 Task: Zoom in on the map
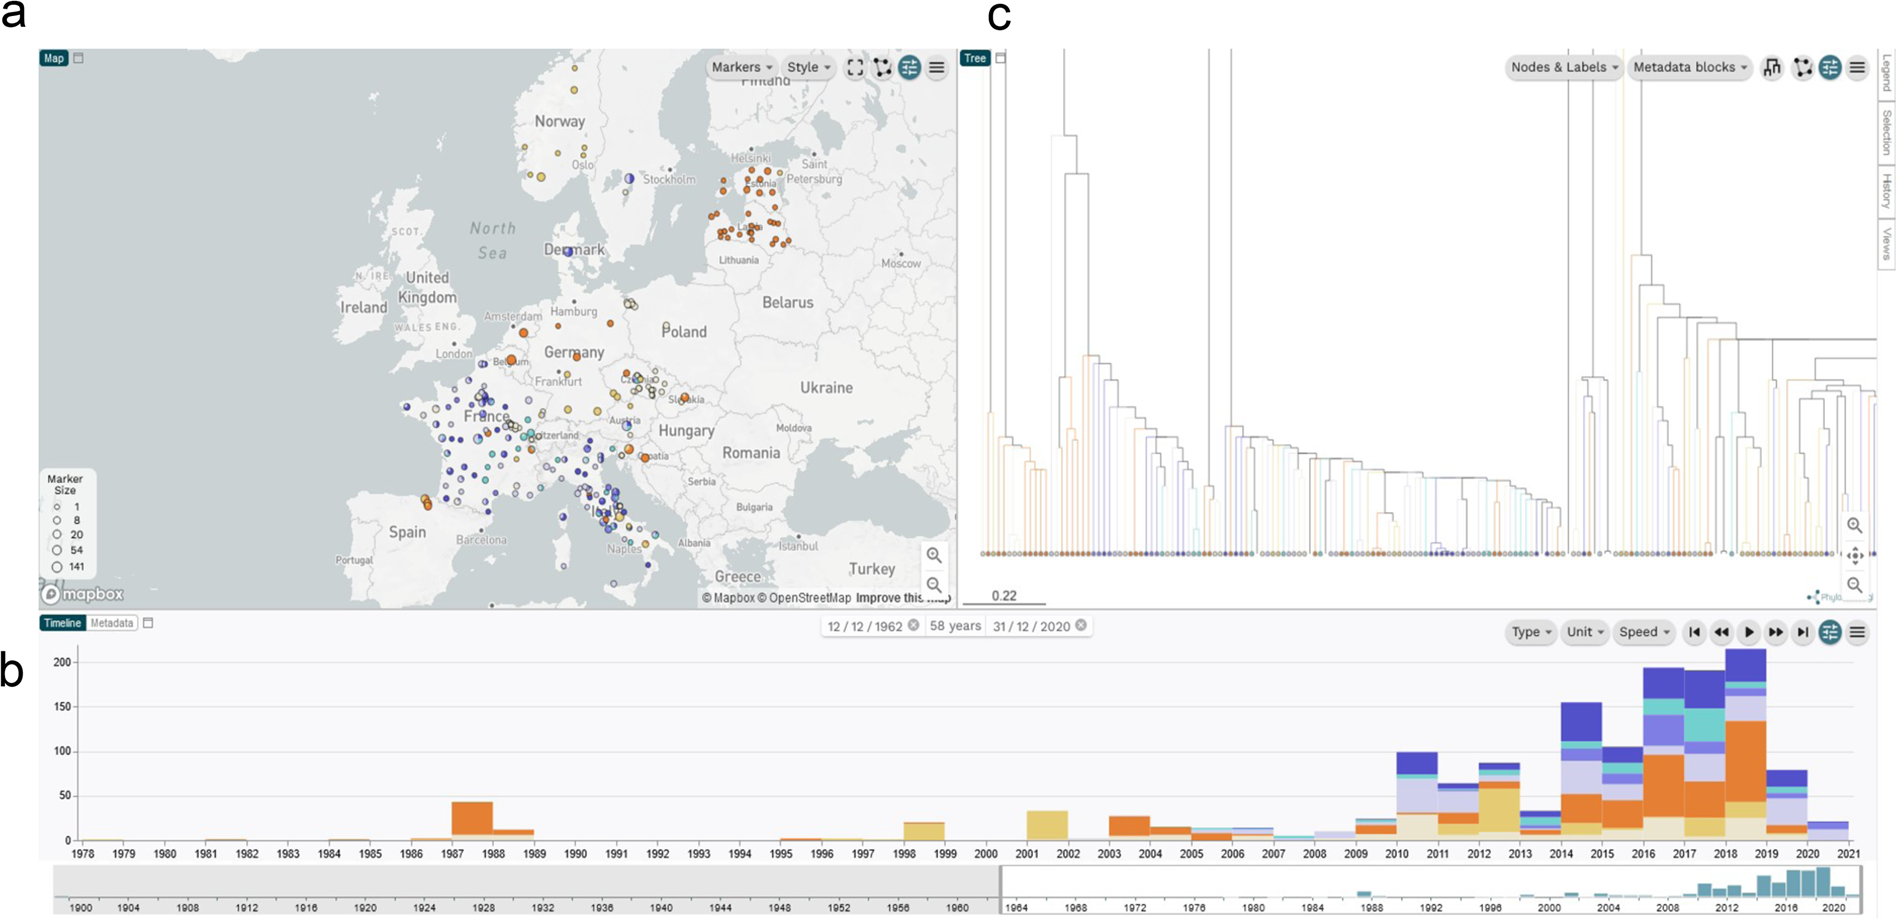[934, 555]
